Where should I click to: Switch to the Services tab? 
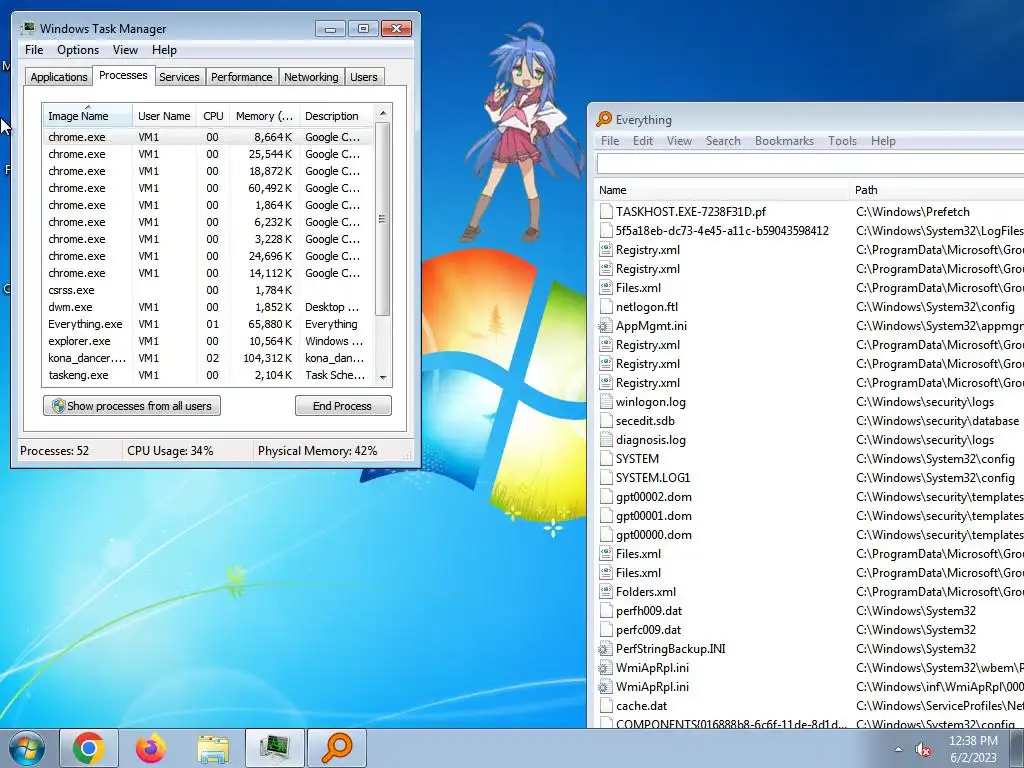[179, 77]
